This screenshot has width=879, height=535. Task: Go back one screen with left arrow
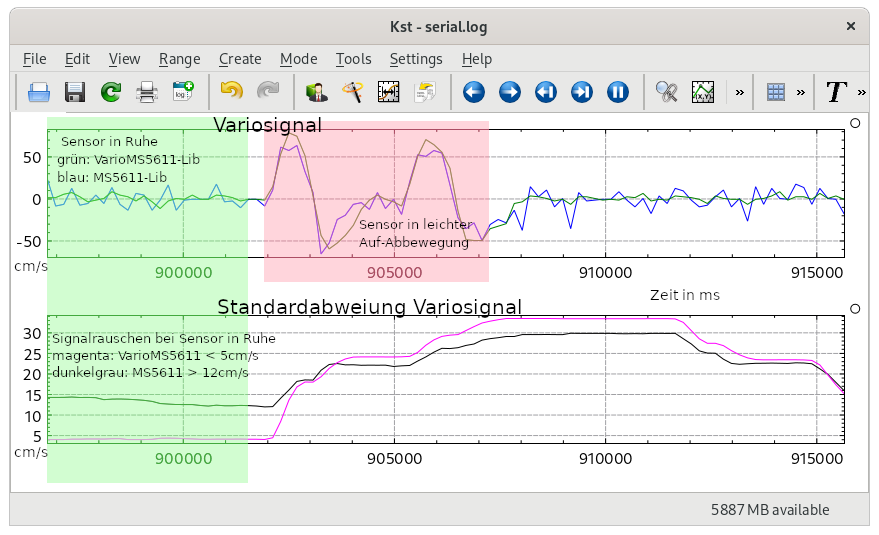(474, 92)
